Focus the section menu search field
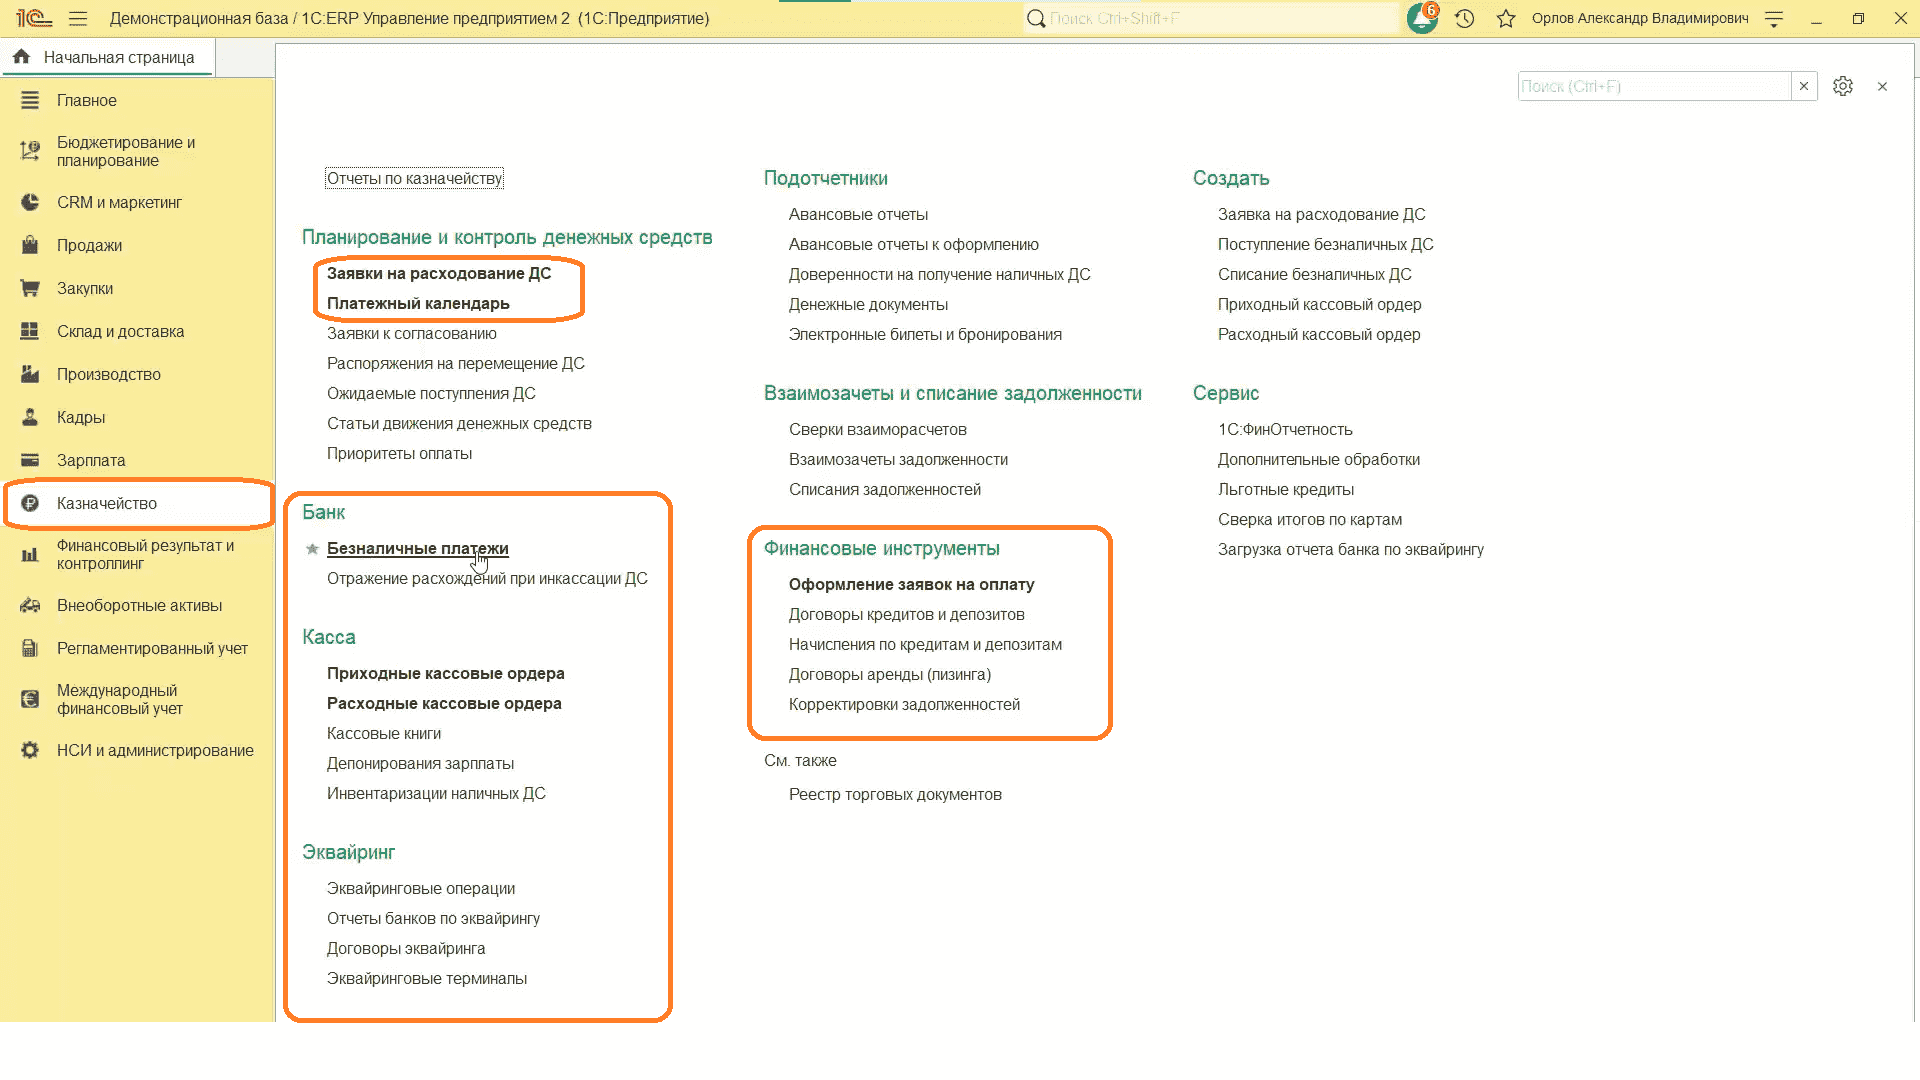 click(x=1655, y=86)
